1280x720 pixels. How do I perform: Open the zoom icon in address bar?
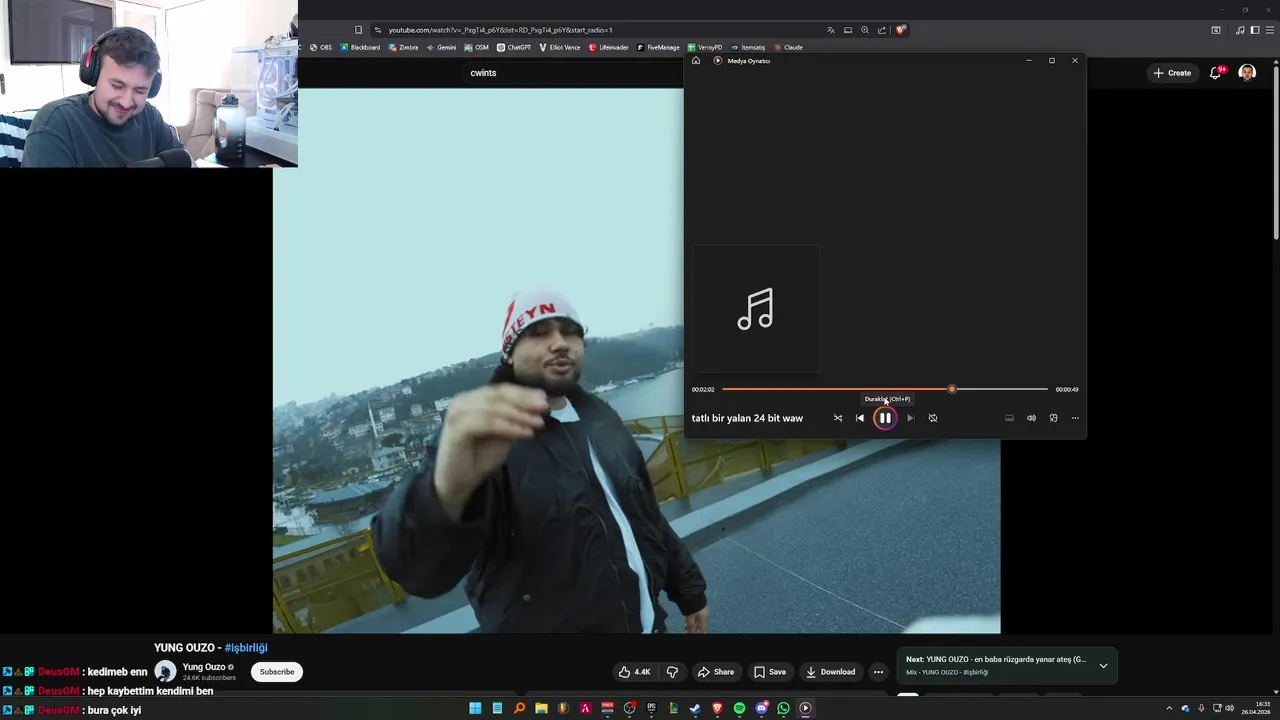(x=865, y=30)
